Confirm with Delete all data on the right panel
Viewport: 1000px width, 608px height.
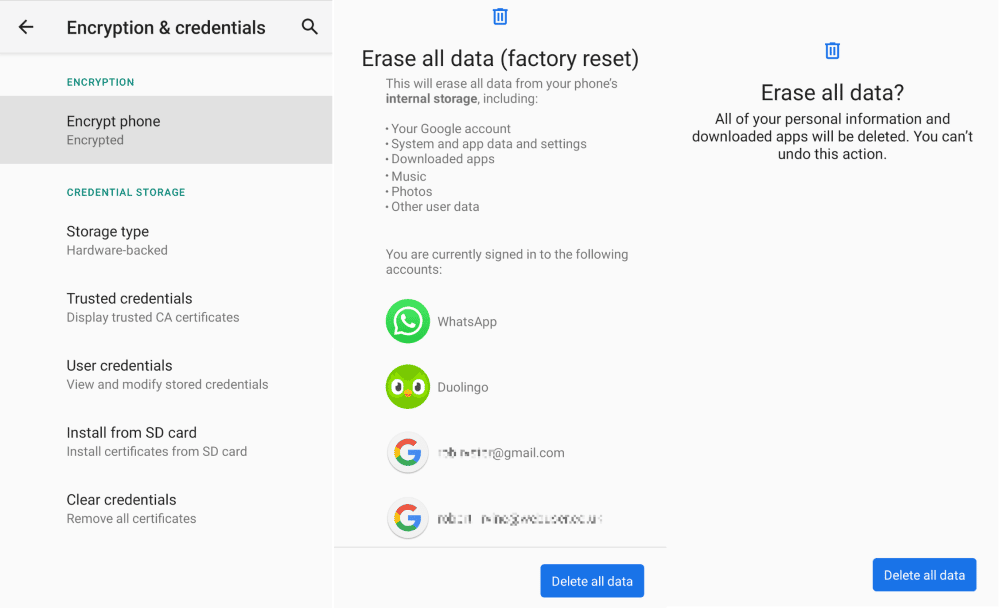click(x=924, y=574)
